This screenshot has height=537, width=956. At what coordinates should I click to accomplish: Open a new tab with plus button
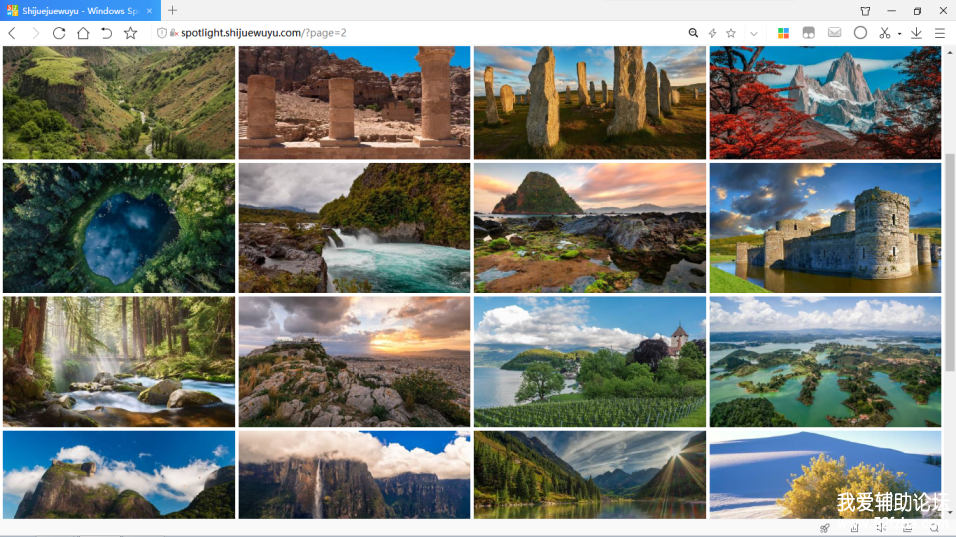(172, 10)
